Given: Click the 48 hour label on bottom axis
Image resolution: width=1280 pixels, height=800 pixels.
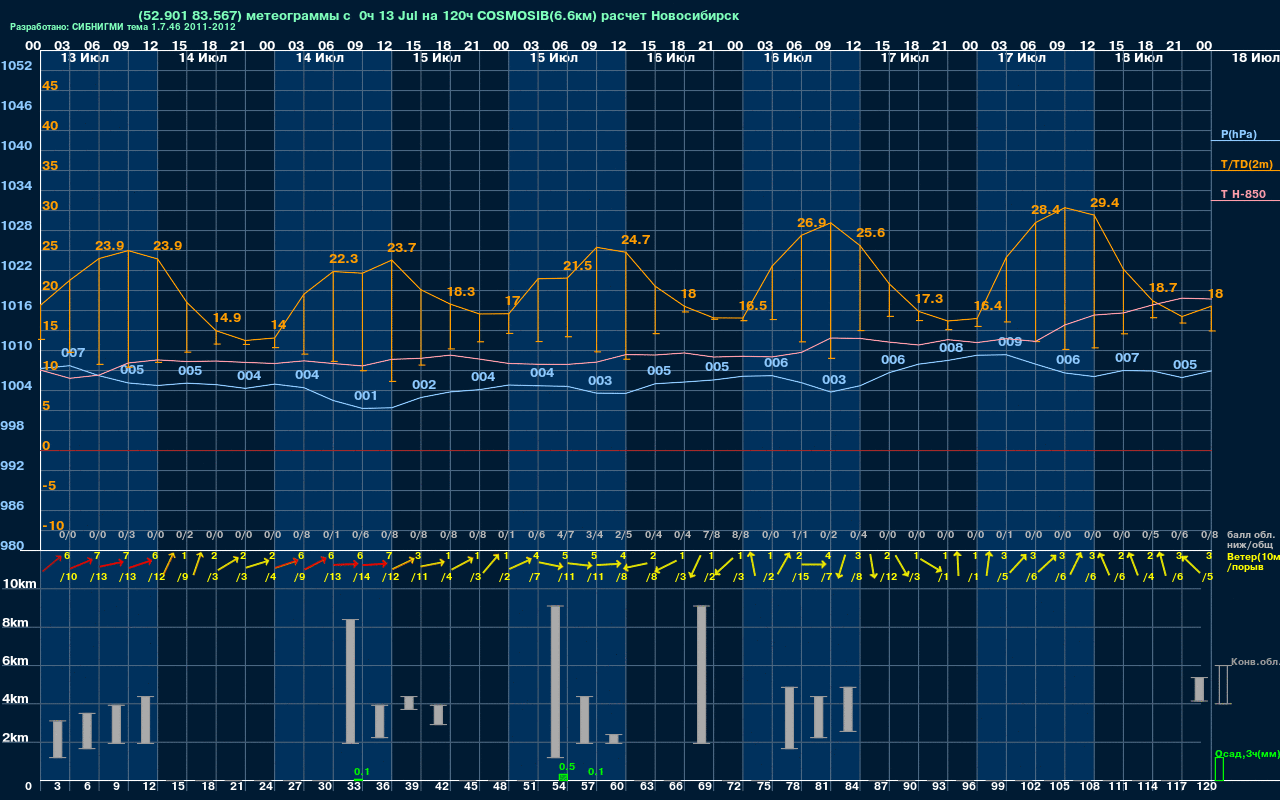Looking at the screenshot, I should click(x=501, y=787).
